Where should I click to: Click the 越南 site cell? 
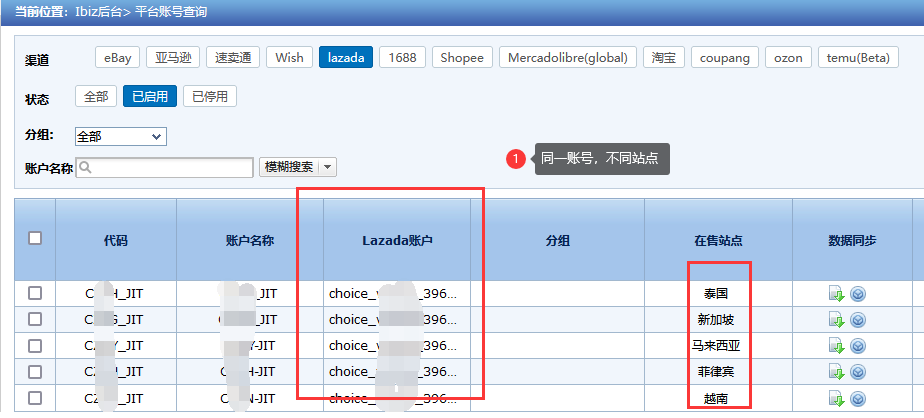(716, 399)
